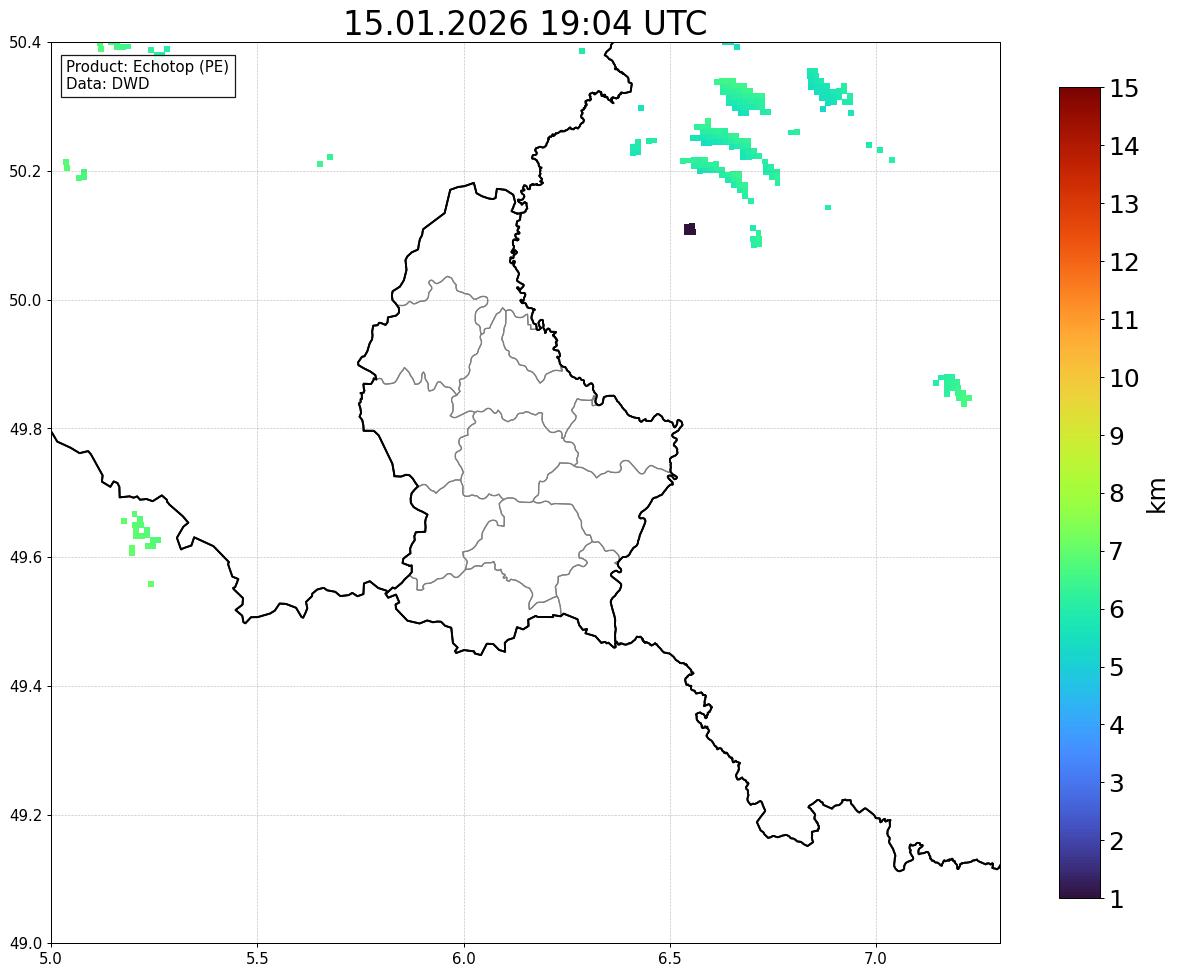Click the "km" colorbar unit label
1178x976 pixels.
(1156, 496)
